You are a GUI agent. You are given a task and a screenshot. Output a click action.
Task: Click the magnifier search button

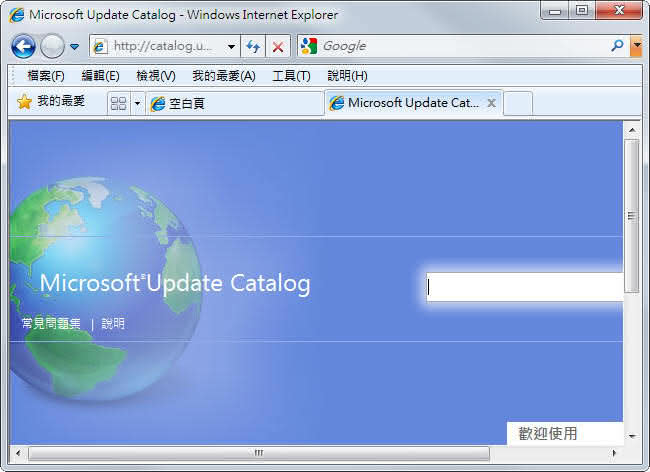(617, 46)
